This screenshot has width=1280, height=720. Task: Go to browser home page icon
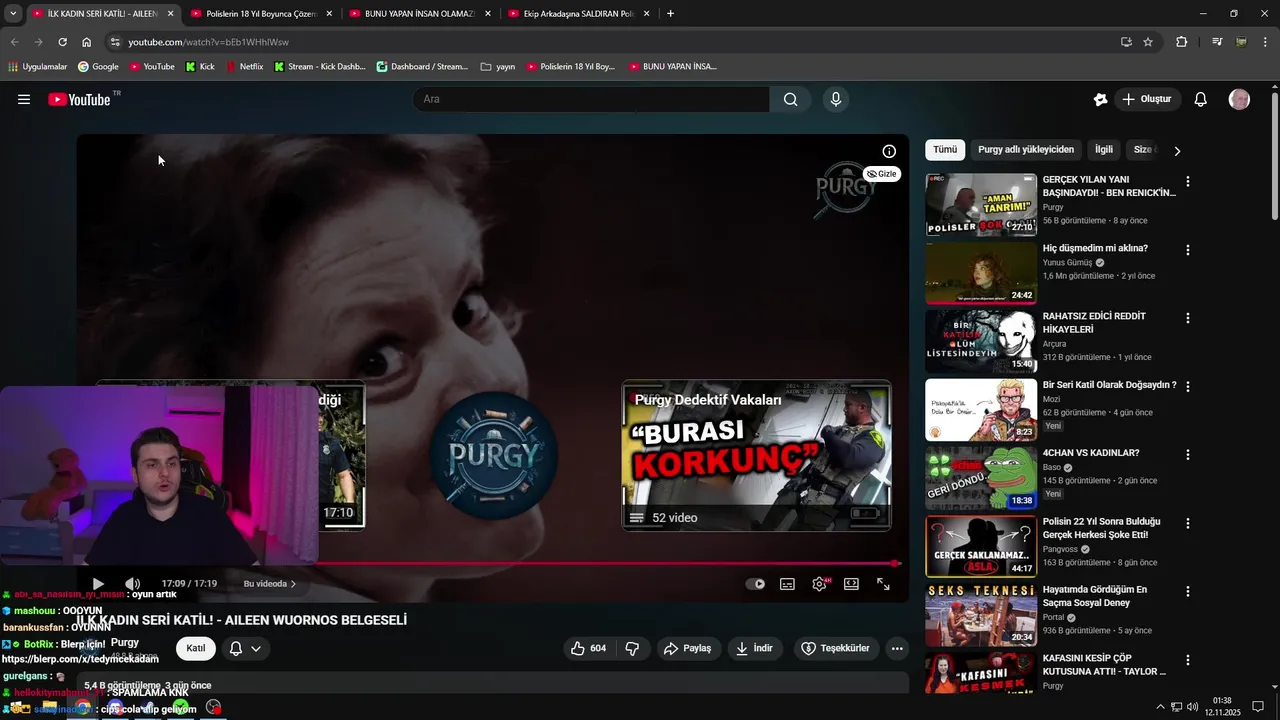point(87,42)
